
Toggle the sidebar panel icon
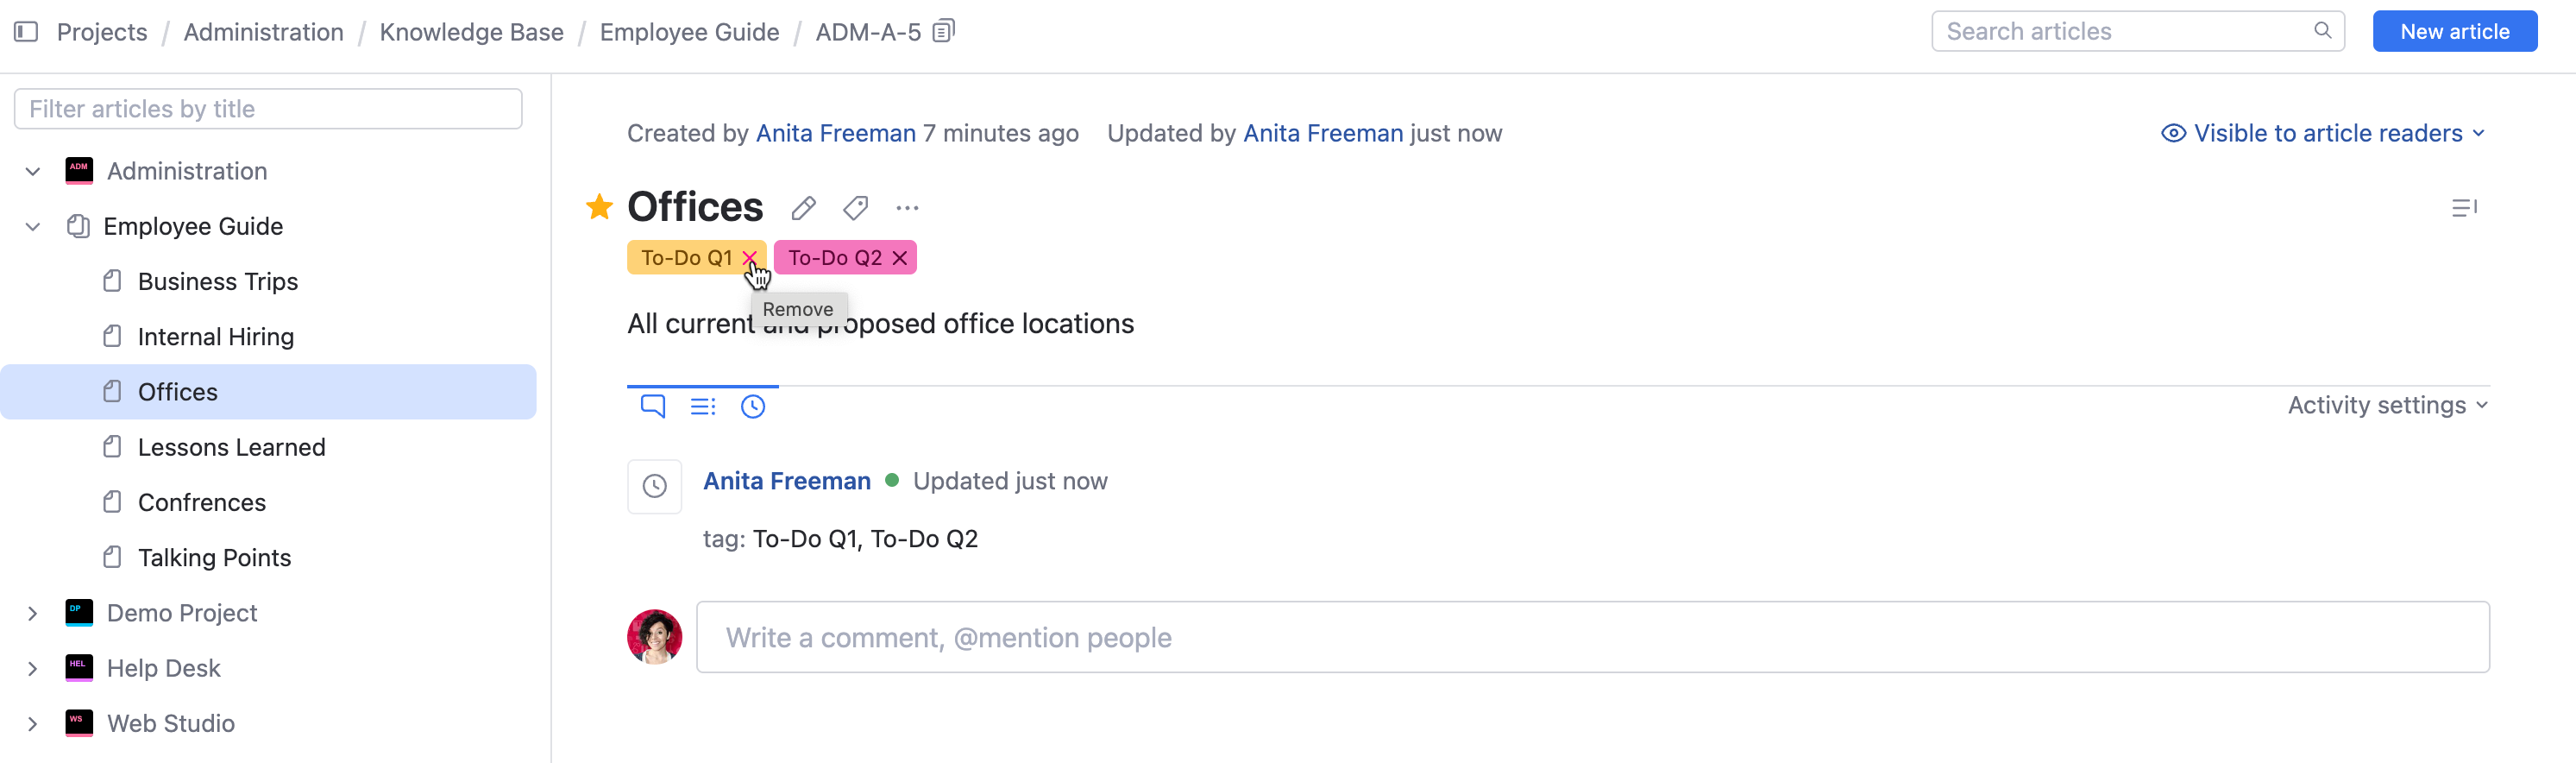pyautogui.click(x=26, y=32)
